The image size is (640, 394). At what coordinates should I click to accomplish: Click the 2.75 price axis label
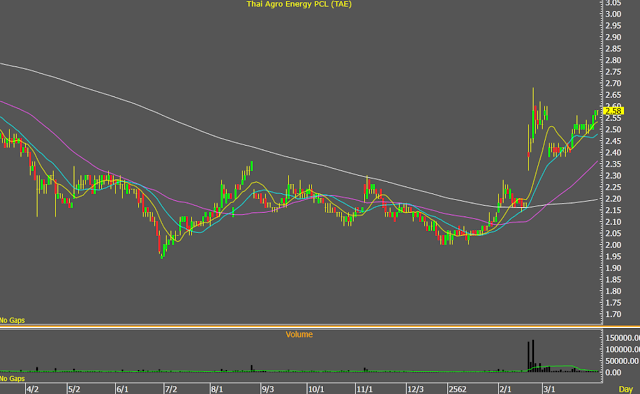click(x=613, y=72)
